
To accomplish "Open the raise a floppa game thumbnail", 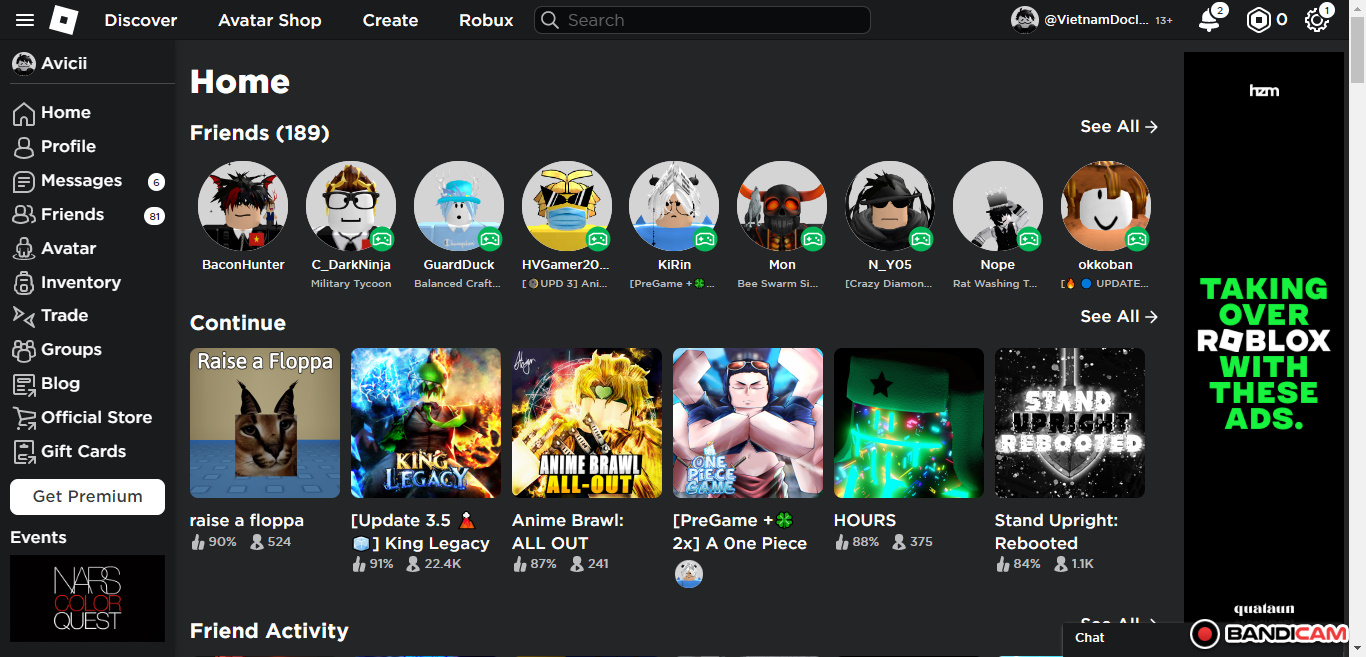I will [265, 423].
